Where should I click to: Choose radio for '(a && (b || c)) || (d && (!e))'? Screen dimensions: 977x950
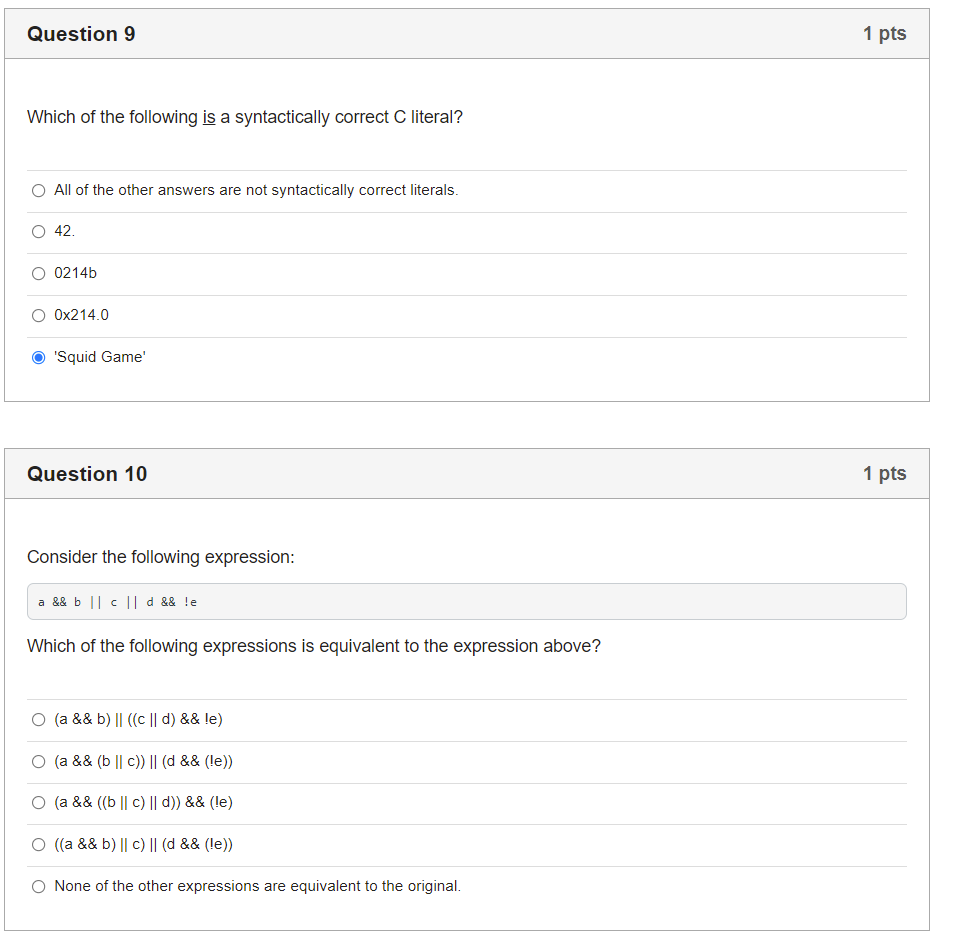[39, 762]
